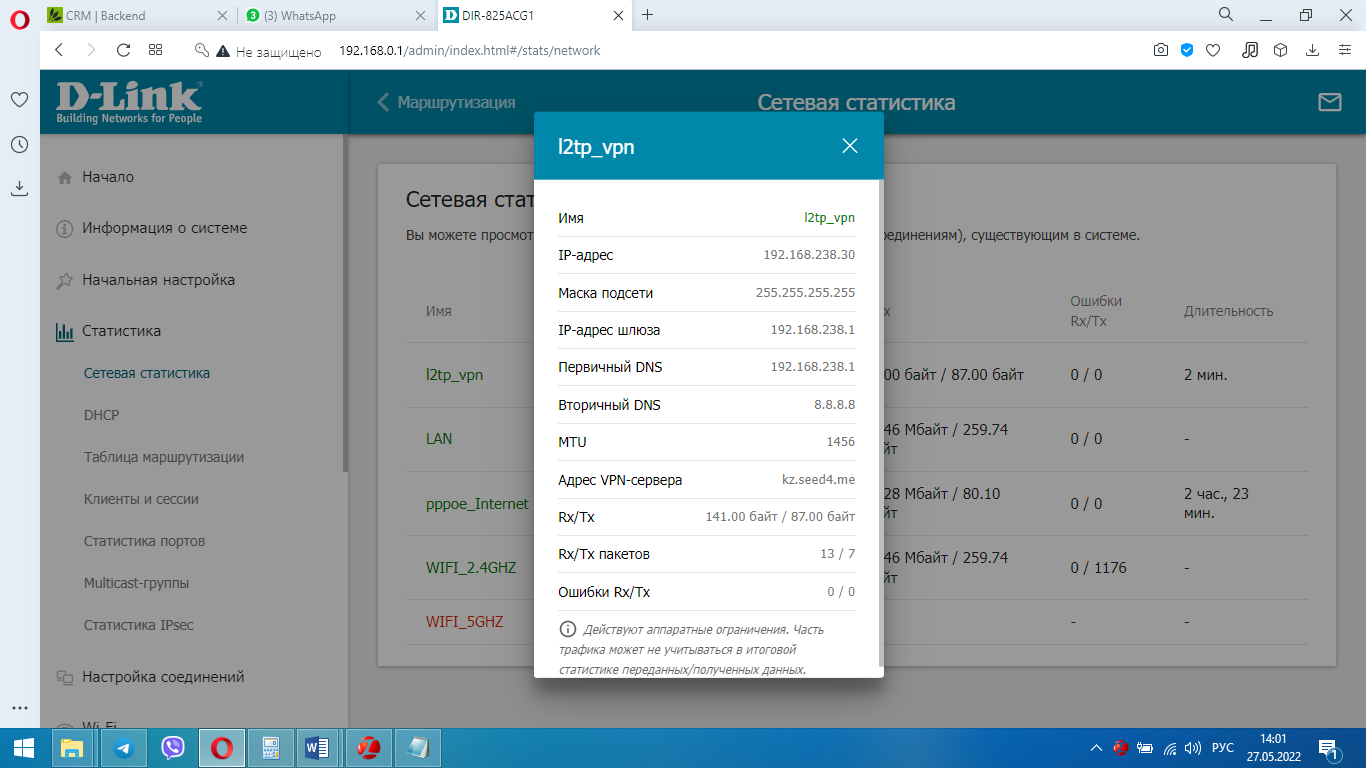1366x768 pixels.
Task: Click the Не защищено security warning
Action: coord(267,51)
